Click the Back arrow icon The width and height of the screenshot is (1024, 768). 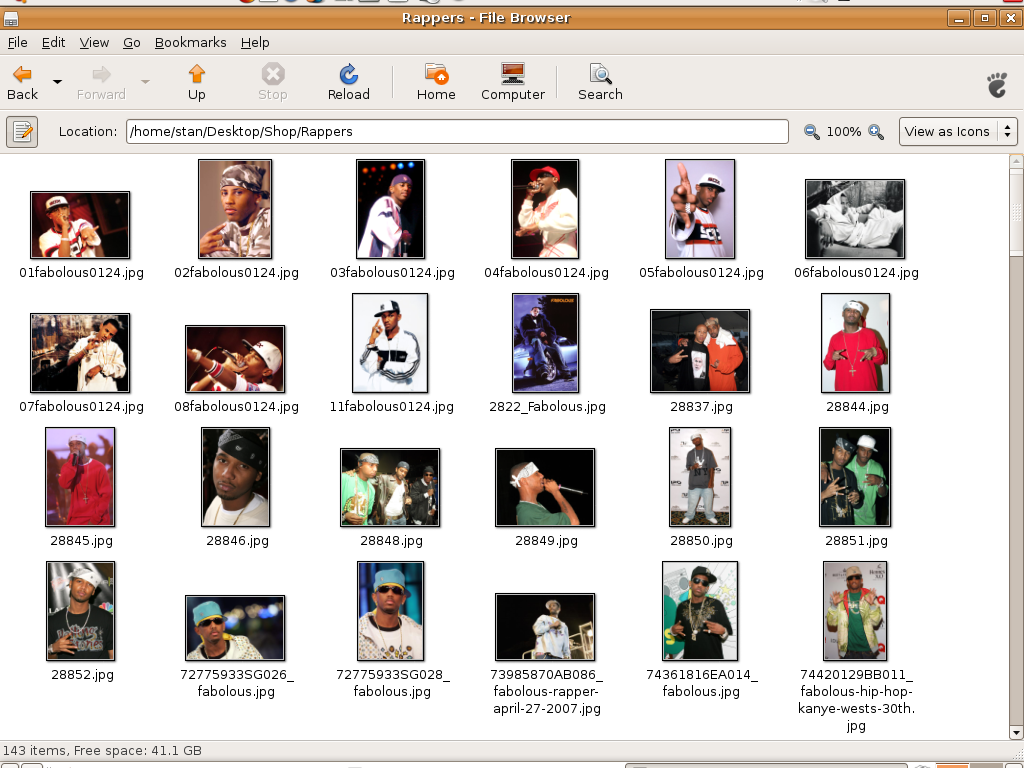[x=22, y=75]
